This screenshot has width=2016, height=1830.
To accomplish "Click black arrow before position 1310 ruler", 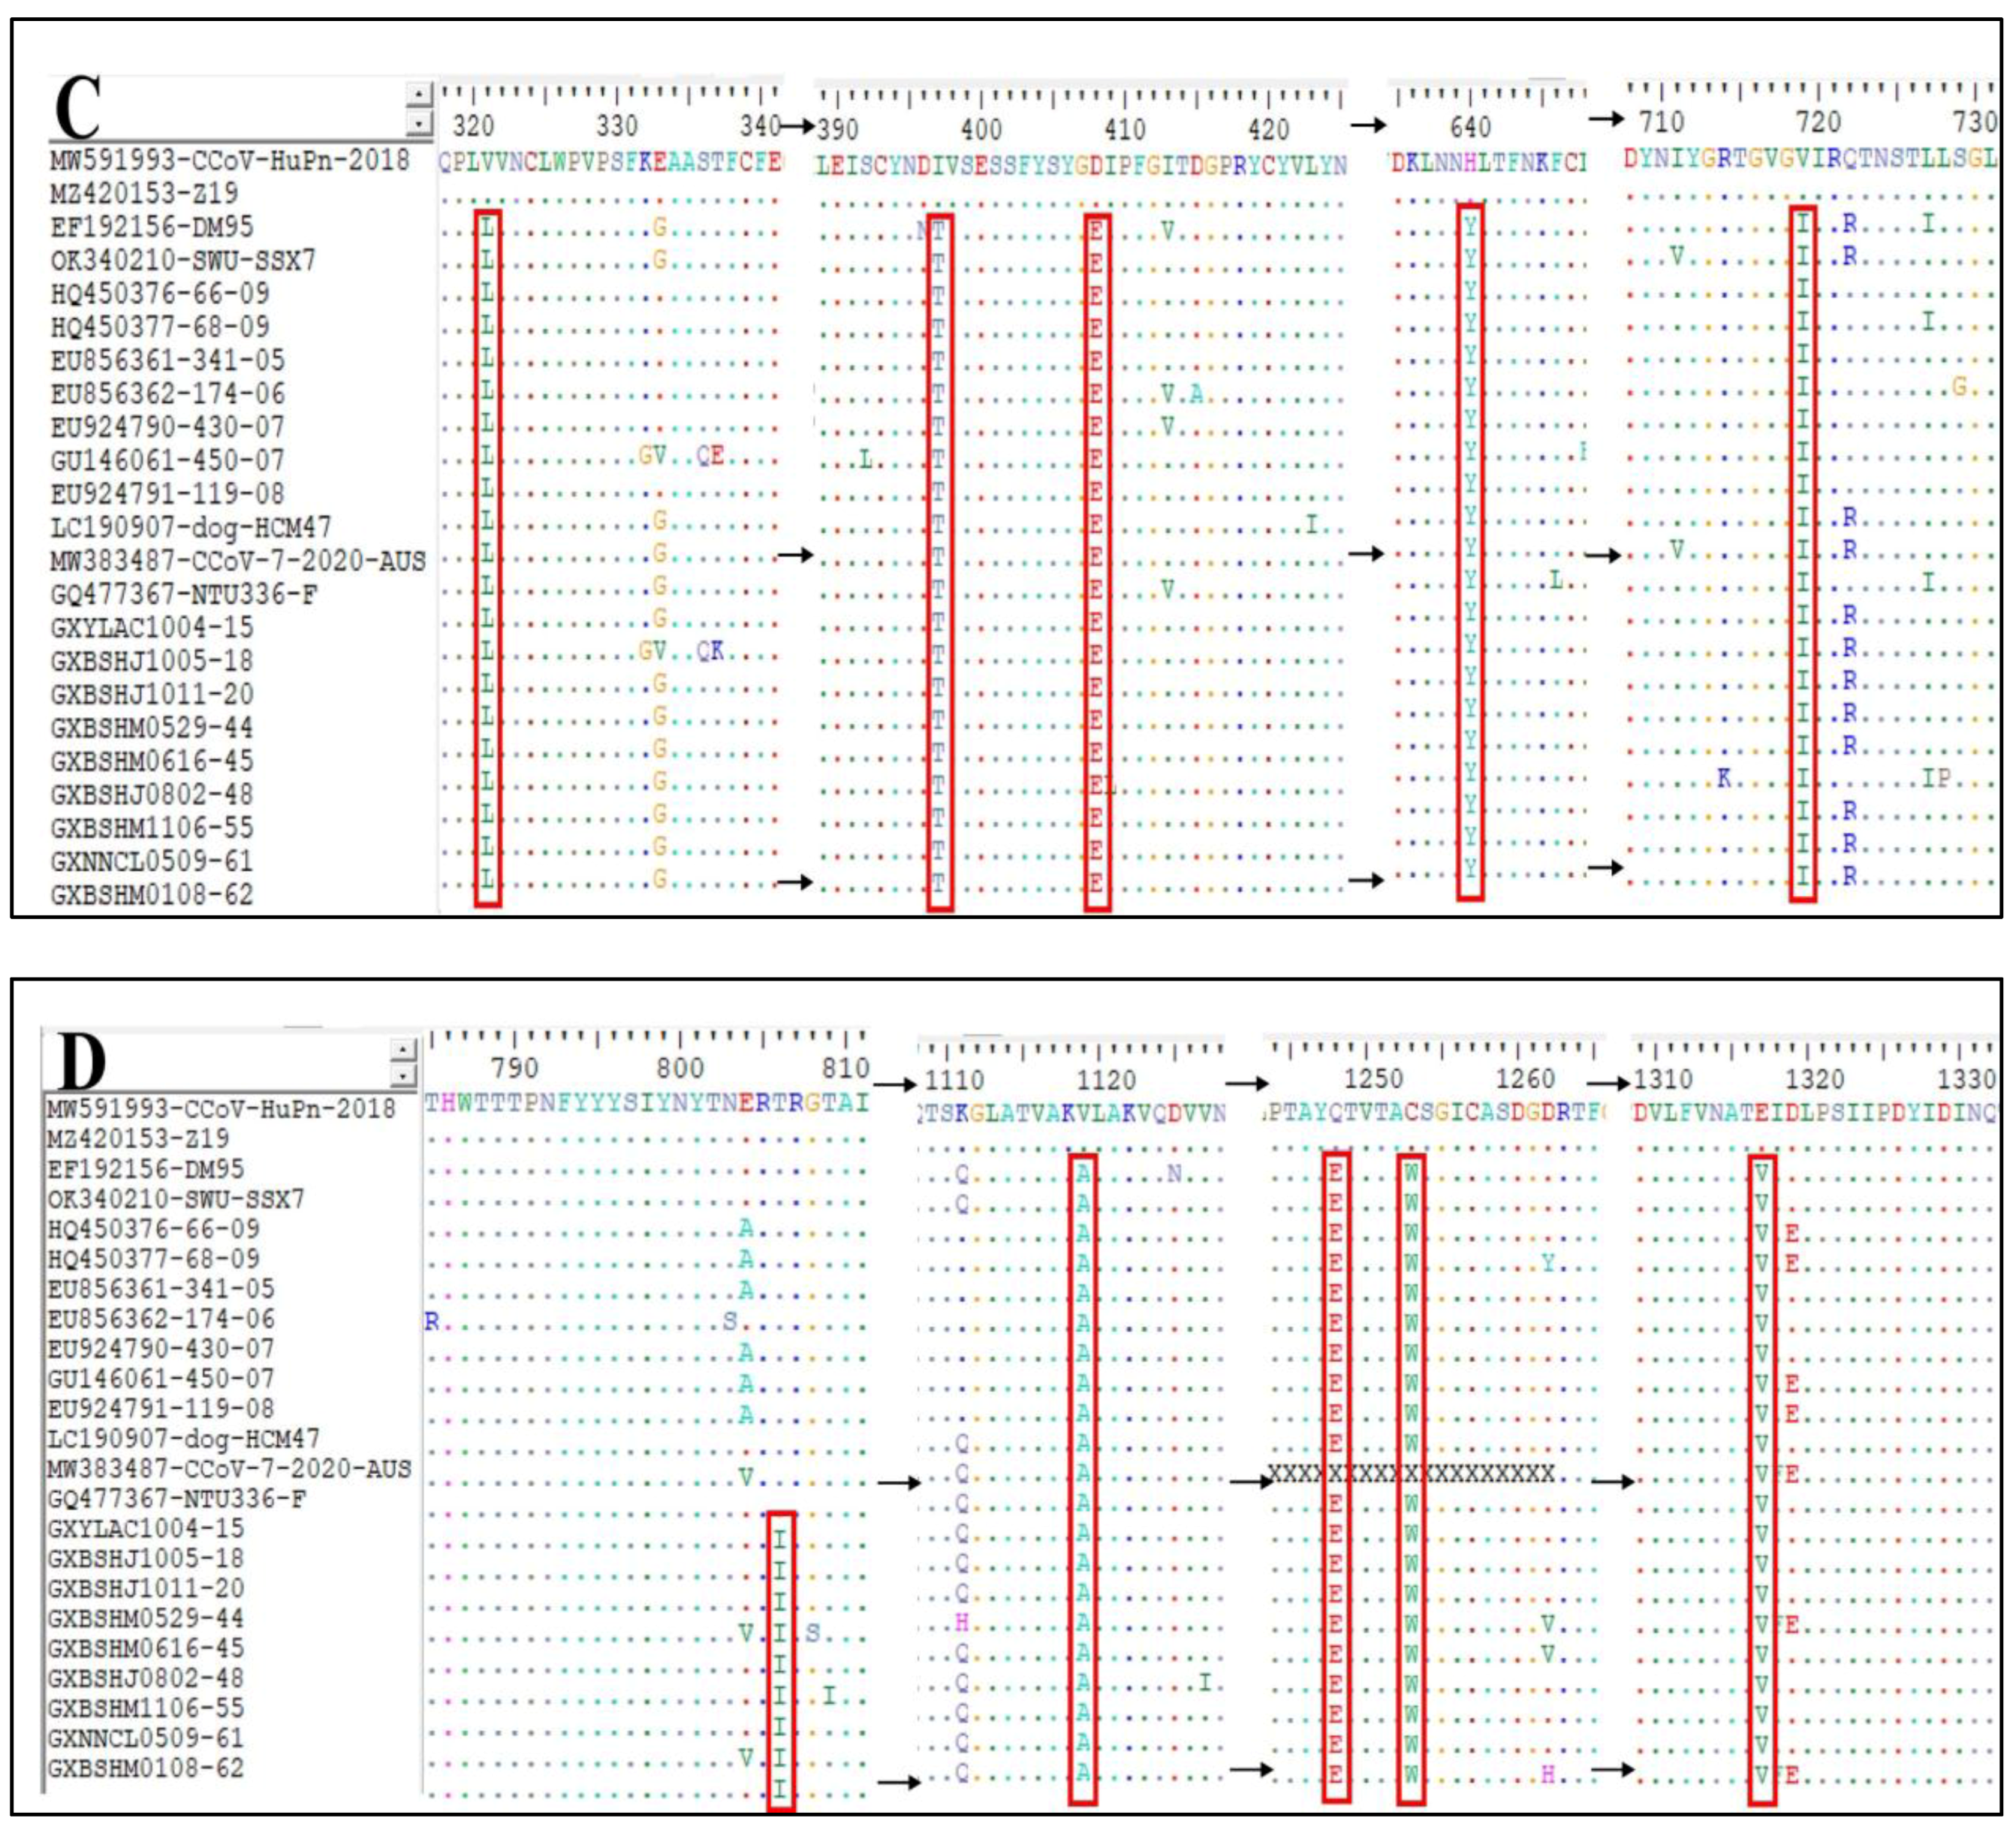I will point(1607,1083).
